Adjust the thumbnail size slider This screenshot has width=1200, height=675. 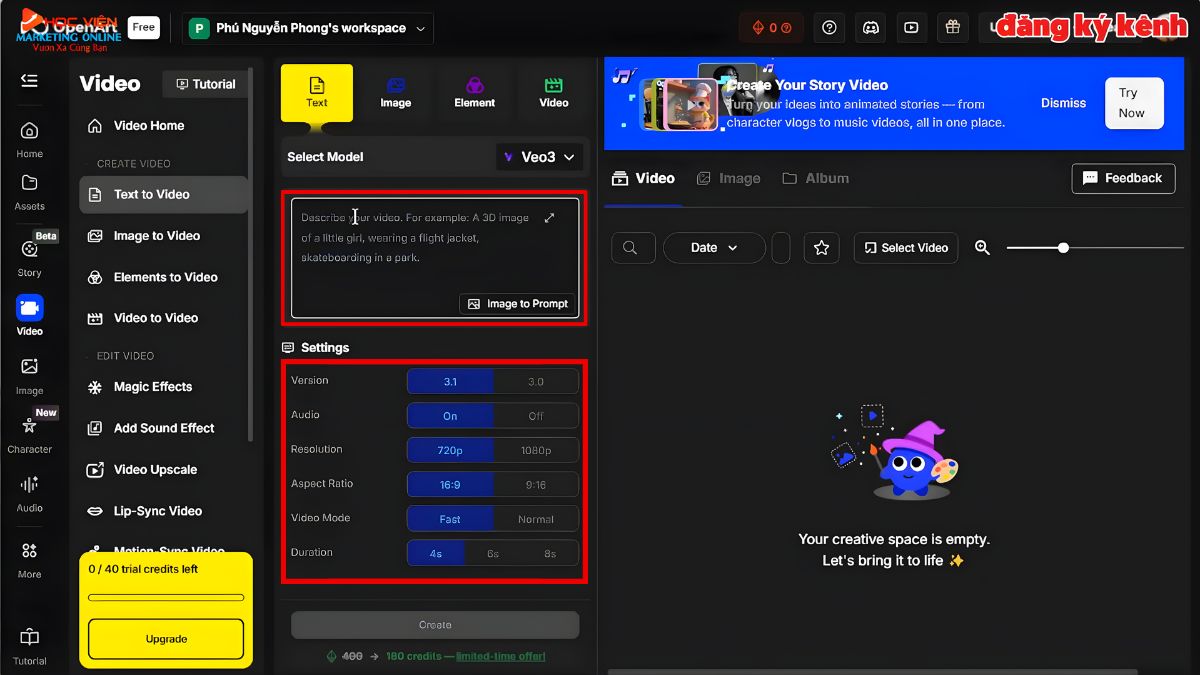(x=1063, y=247)
